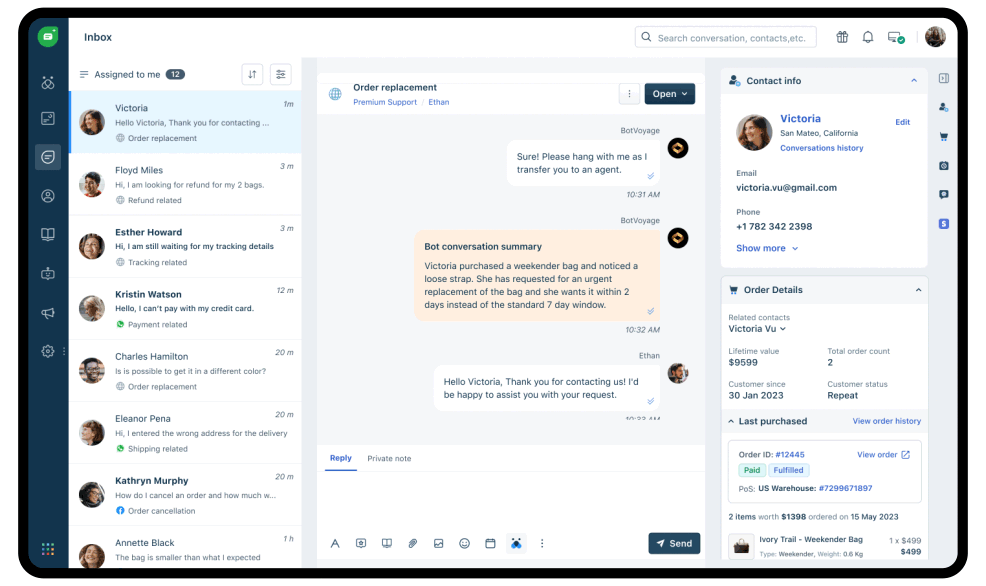Viewport: 986px width, 586px height.
Task: Open the bot icon in left sidebar
Action: 47,273
